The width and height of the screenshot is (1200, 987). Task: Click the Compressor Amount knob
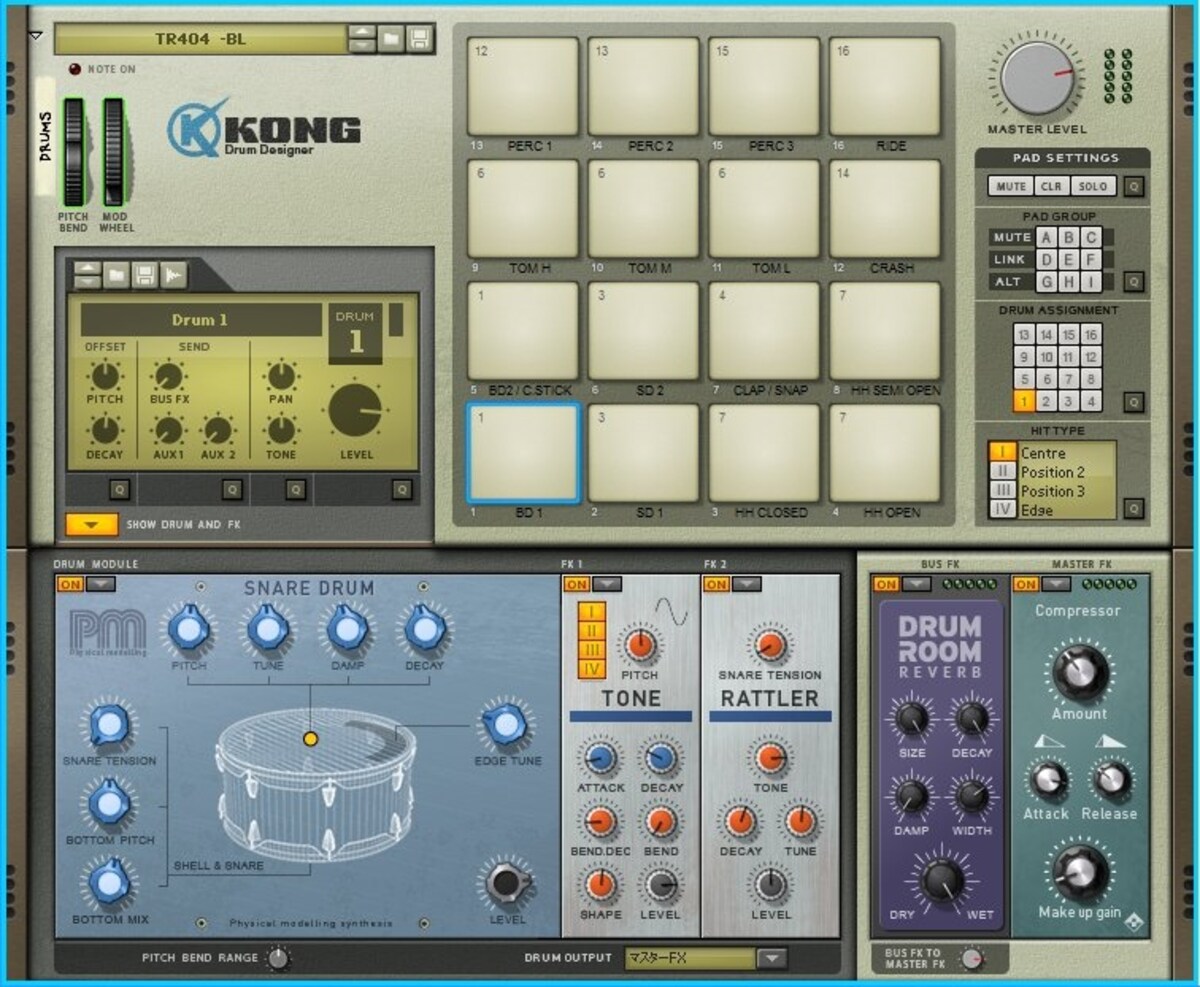(x=1079, y=671)
